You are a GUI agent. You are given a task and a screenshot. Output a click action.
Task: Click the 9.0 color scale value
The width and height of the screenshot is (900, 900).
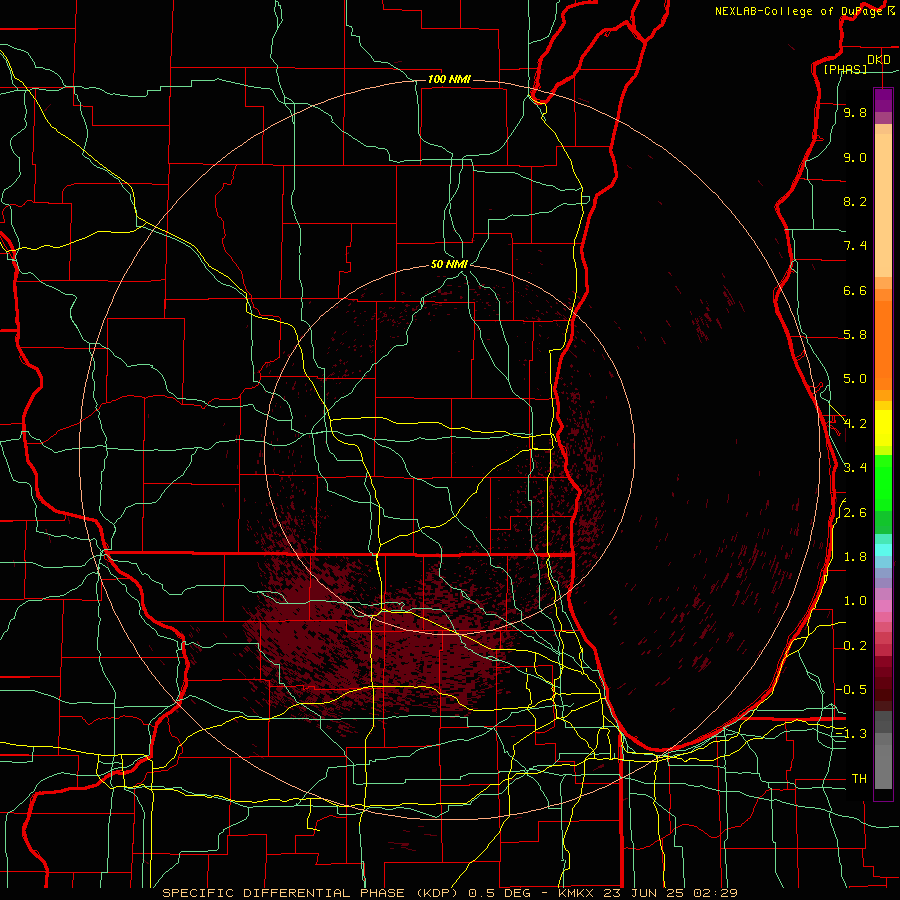coord(855,158)
